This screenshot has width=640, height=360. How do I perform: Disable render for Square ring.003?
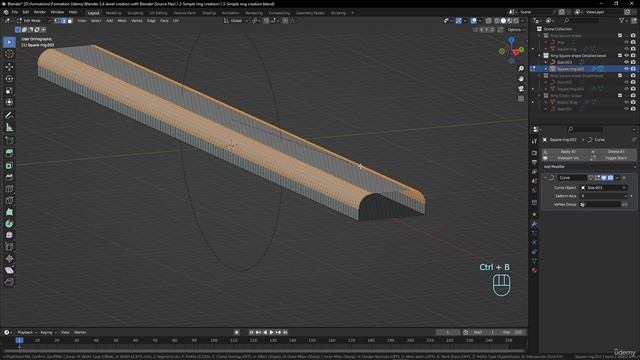[633, 69]
